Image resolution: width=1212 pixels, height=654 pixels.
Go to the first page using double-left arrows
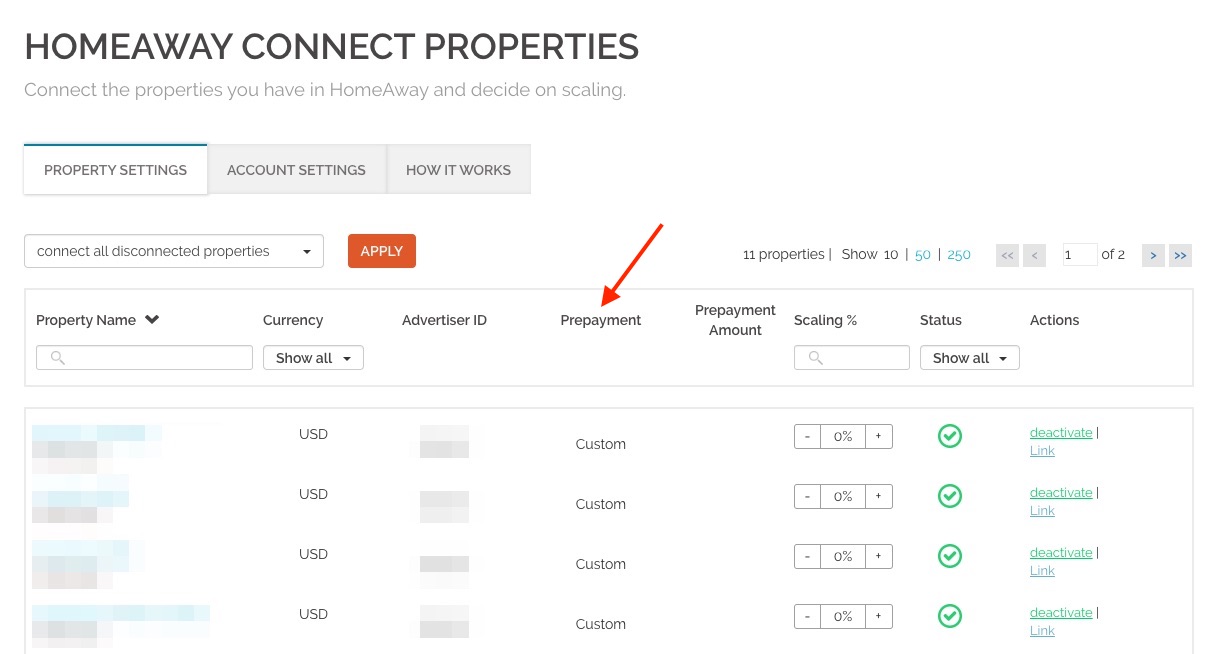click(x=1007, y=255)
